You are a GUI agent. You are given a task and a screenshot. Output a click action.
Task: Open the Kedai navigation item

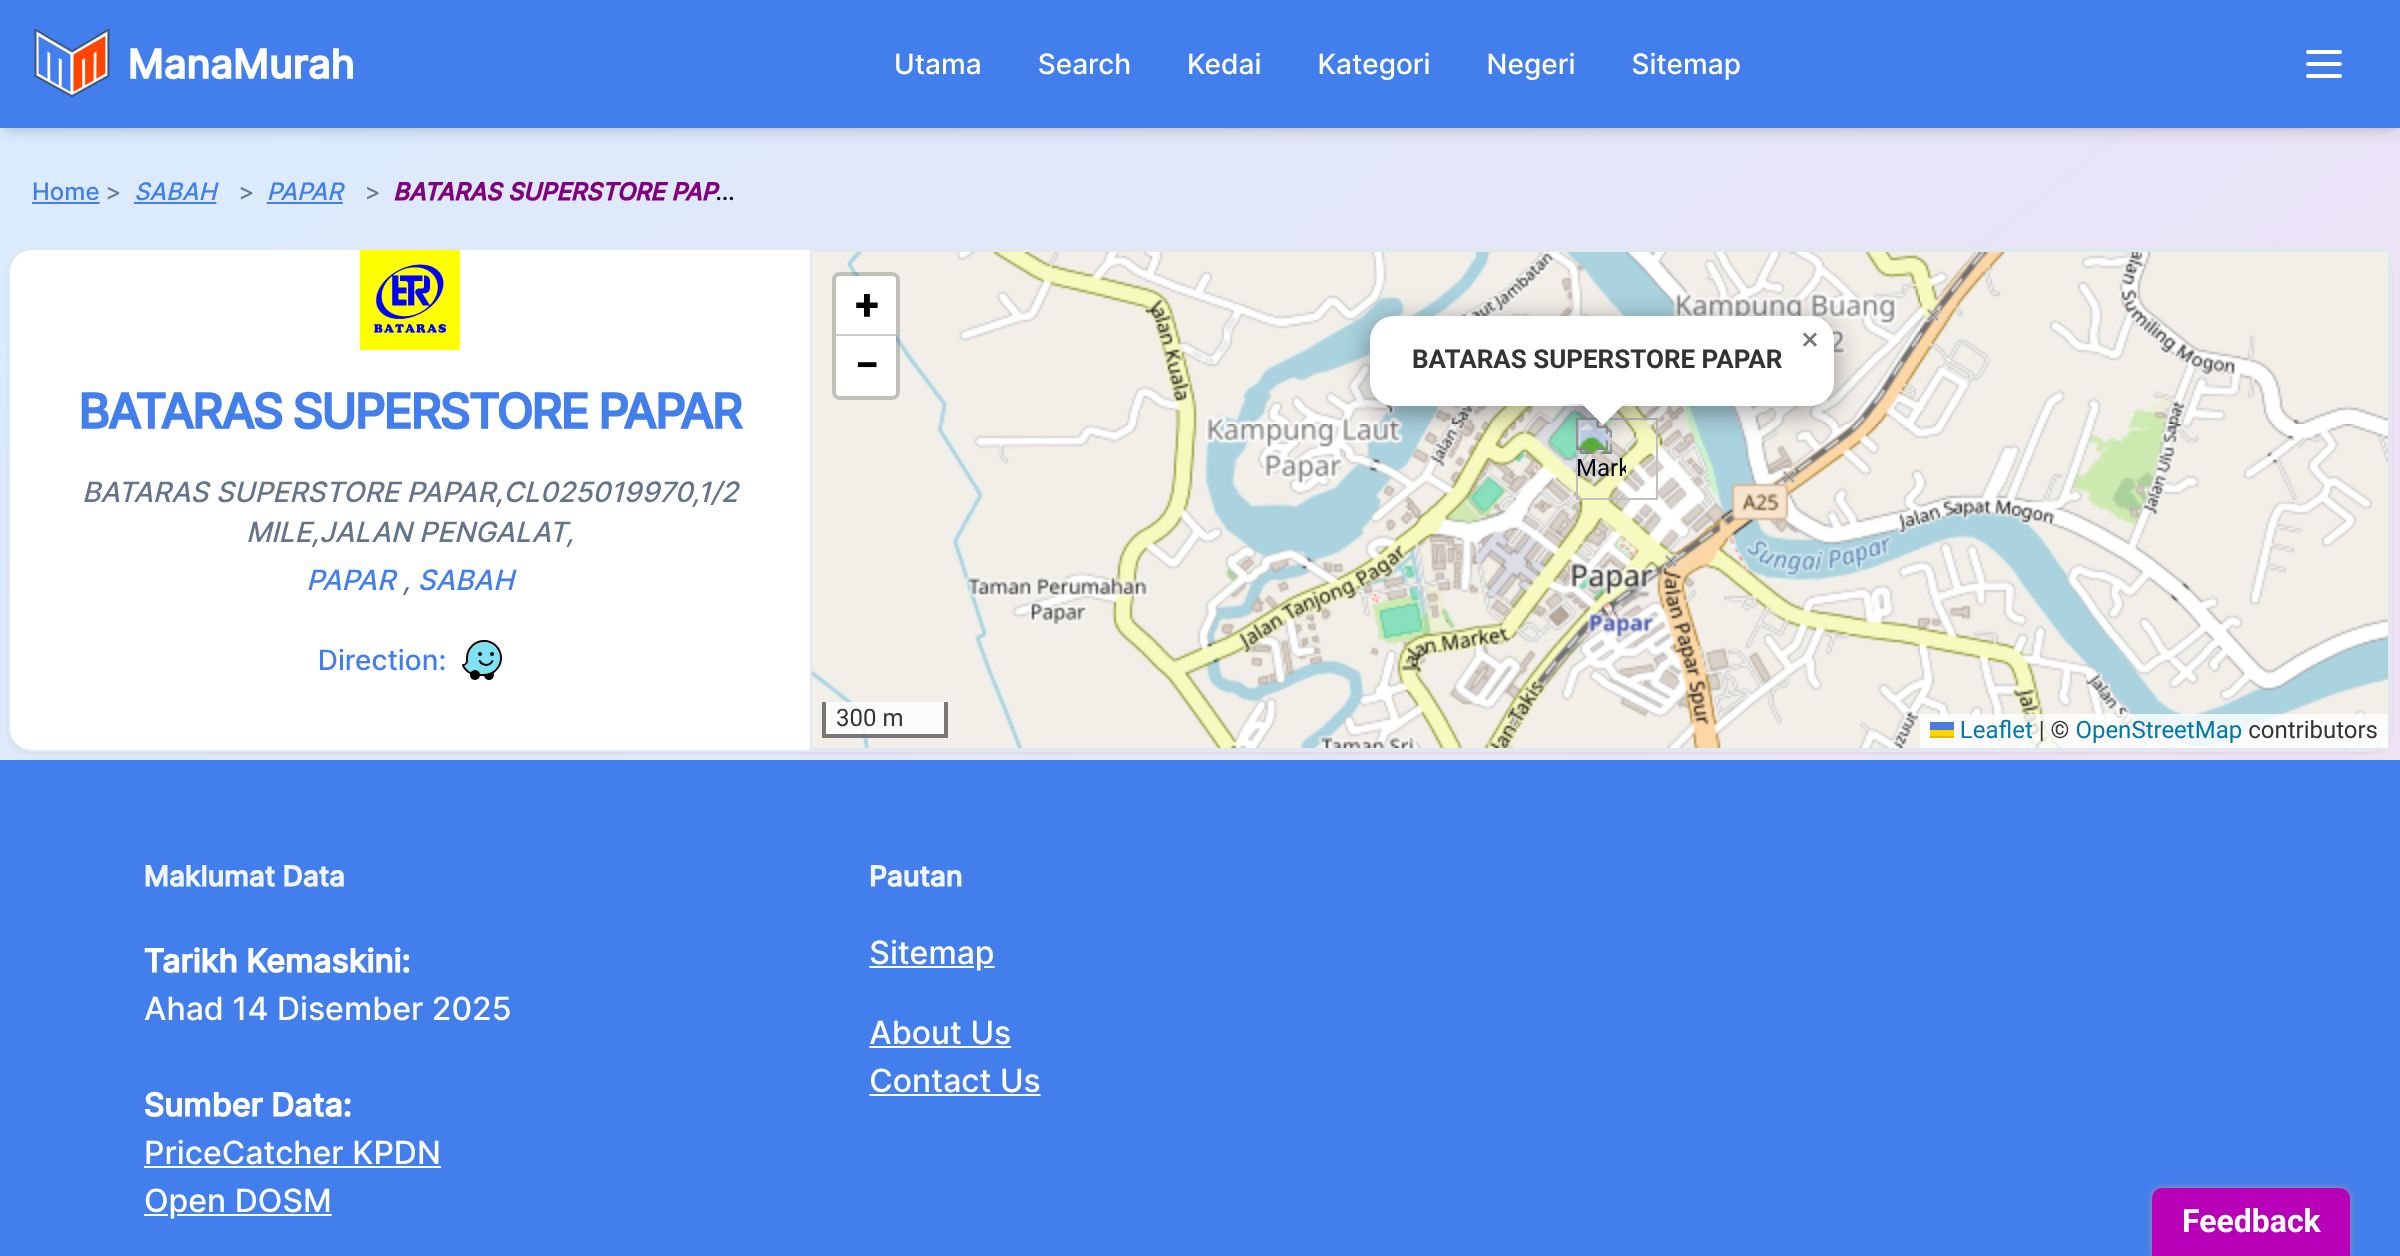[1223, 64]
